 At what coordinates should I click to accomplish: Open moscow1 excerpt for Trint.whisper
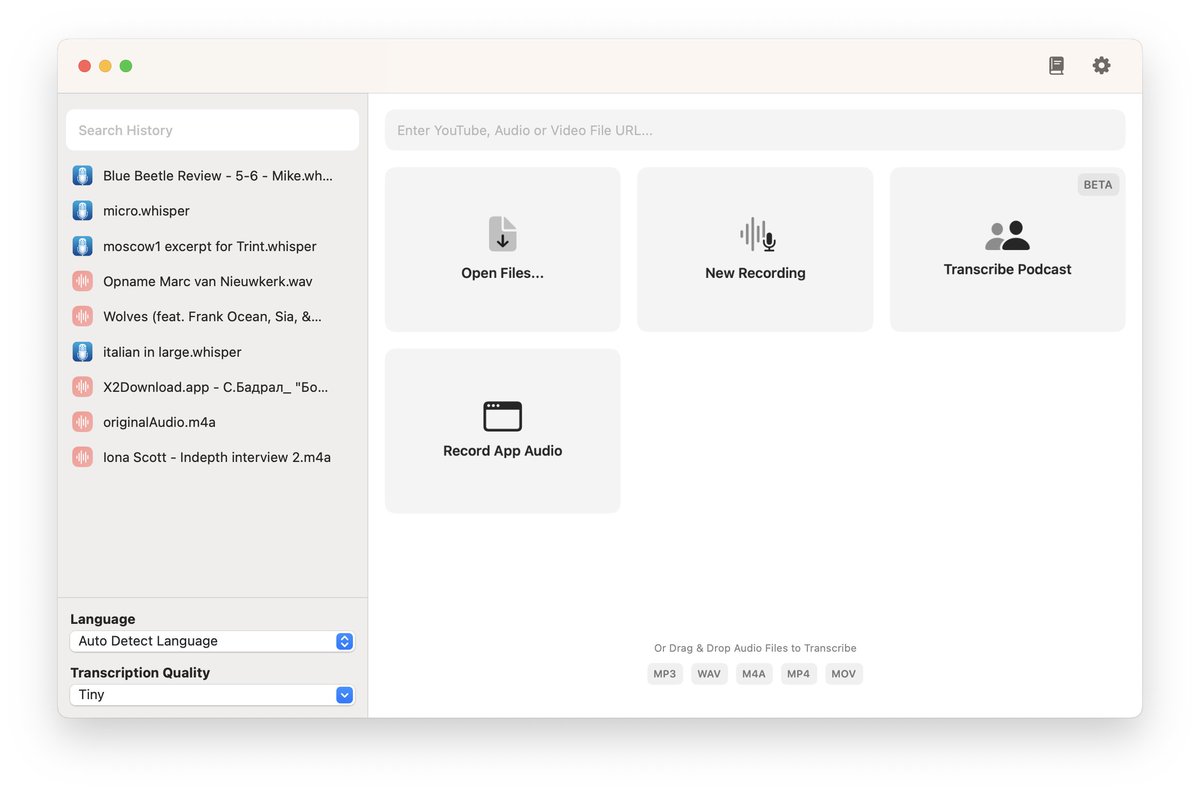click(x=212, y=246)
